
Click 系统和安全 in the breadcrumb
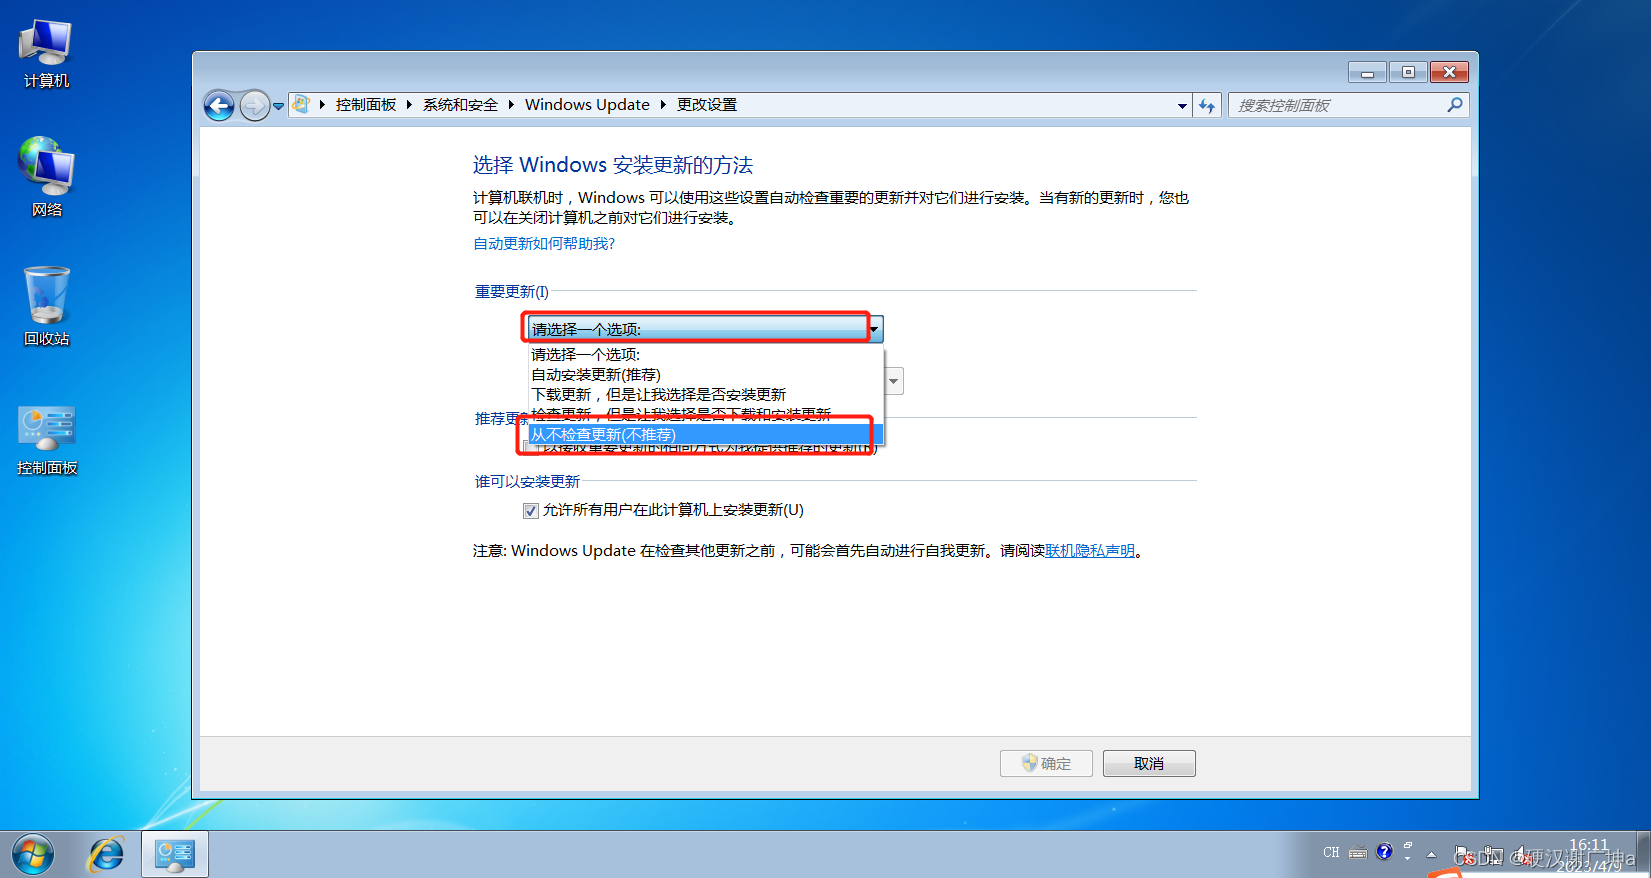coord(460,105)
